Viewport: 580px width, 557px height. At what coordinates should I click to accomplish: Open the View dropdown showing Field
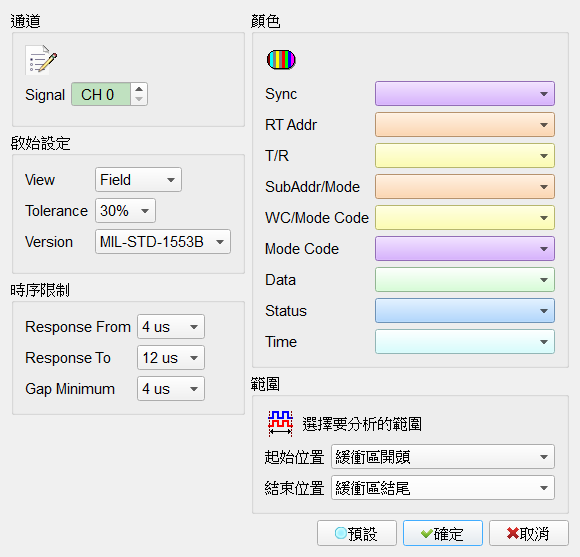pos(138,180)
